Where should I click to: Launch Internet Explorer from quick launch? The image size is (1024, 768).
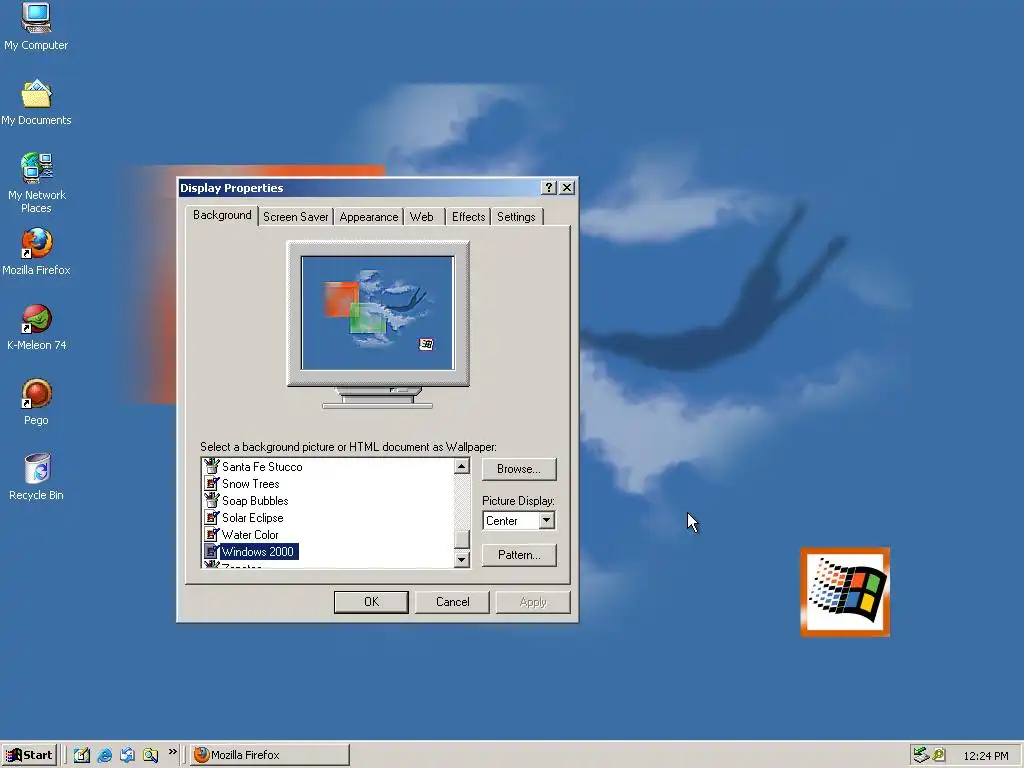104,755
